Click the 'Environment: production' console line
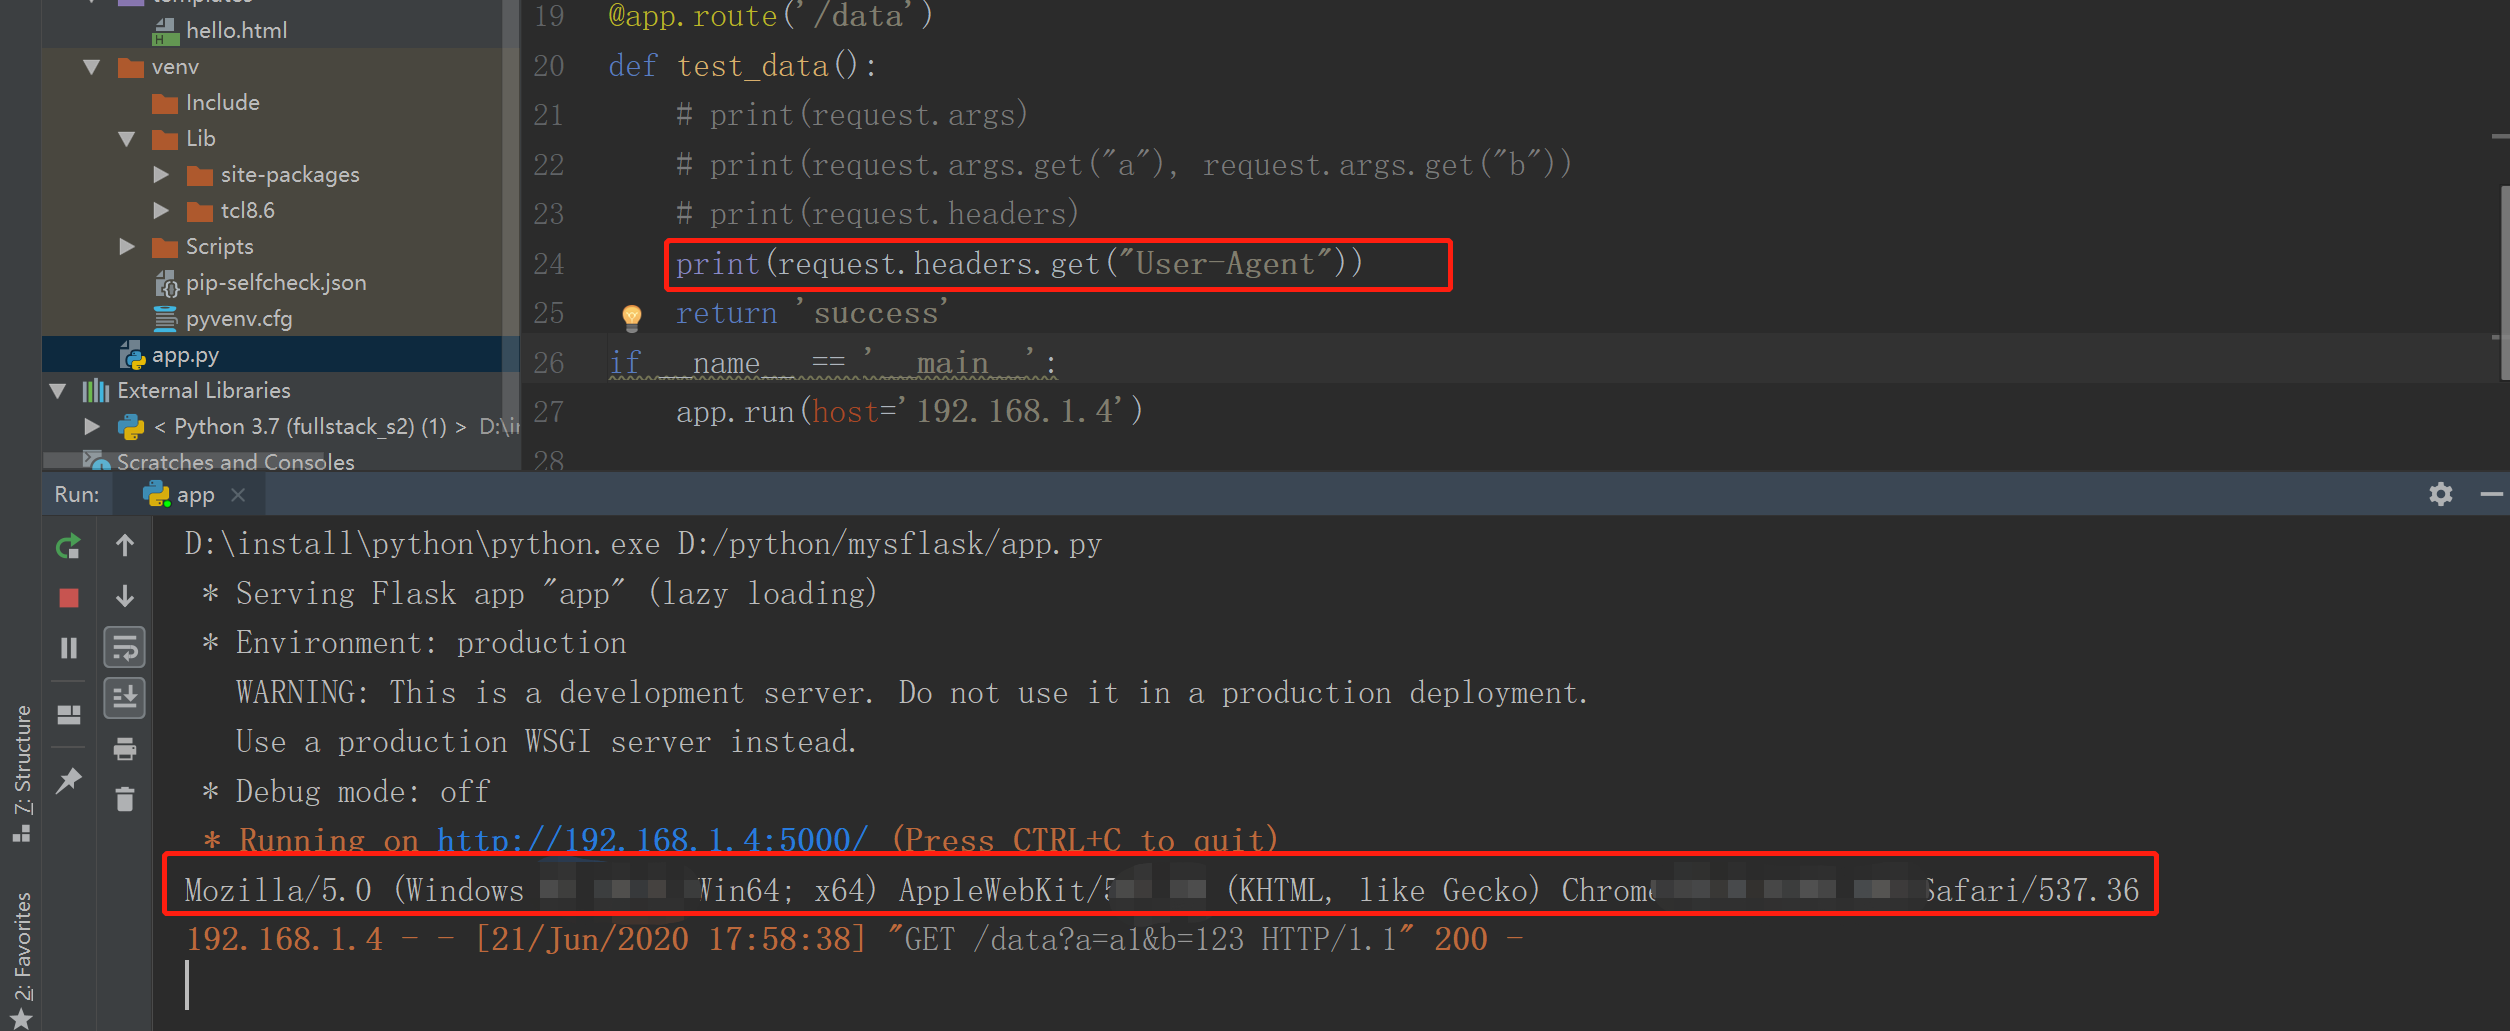Viewport: 2510px width, 1031px height. (x=414, y=643)
